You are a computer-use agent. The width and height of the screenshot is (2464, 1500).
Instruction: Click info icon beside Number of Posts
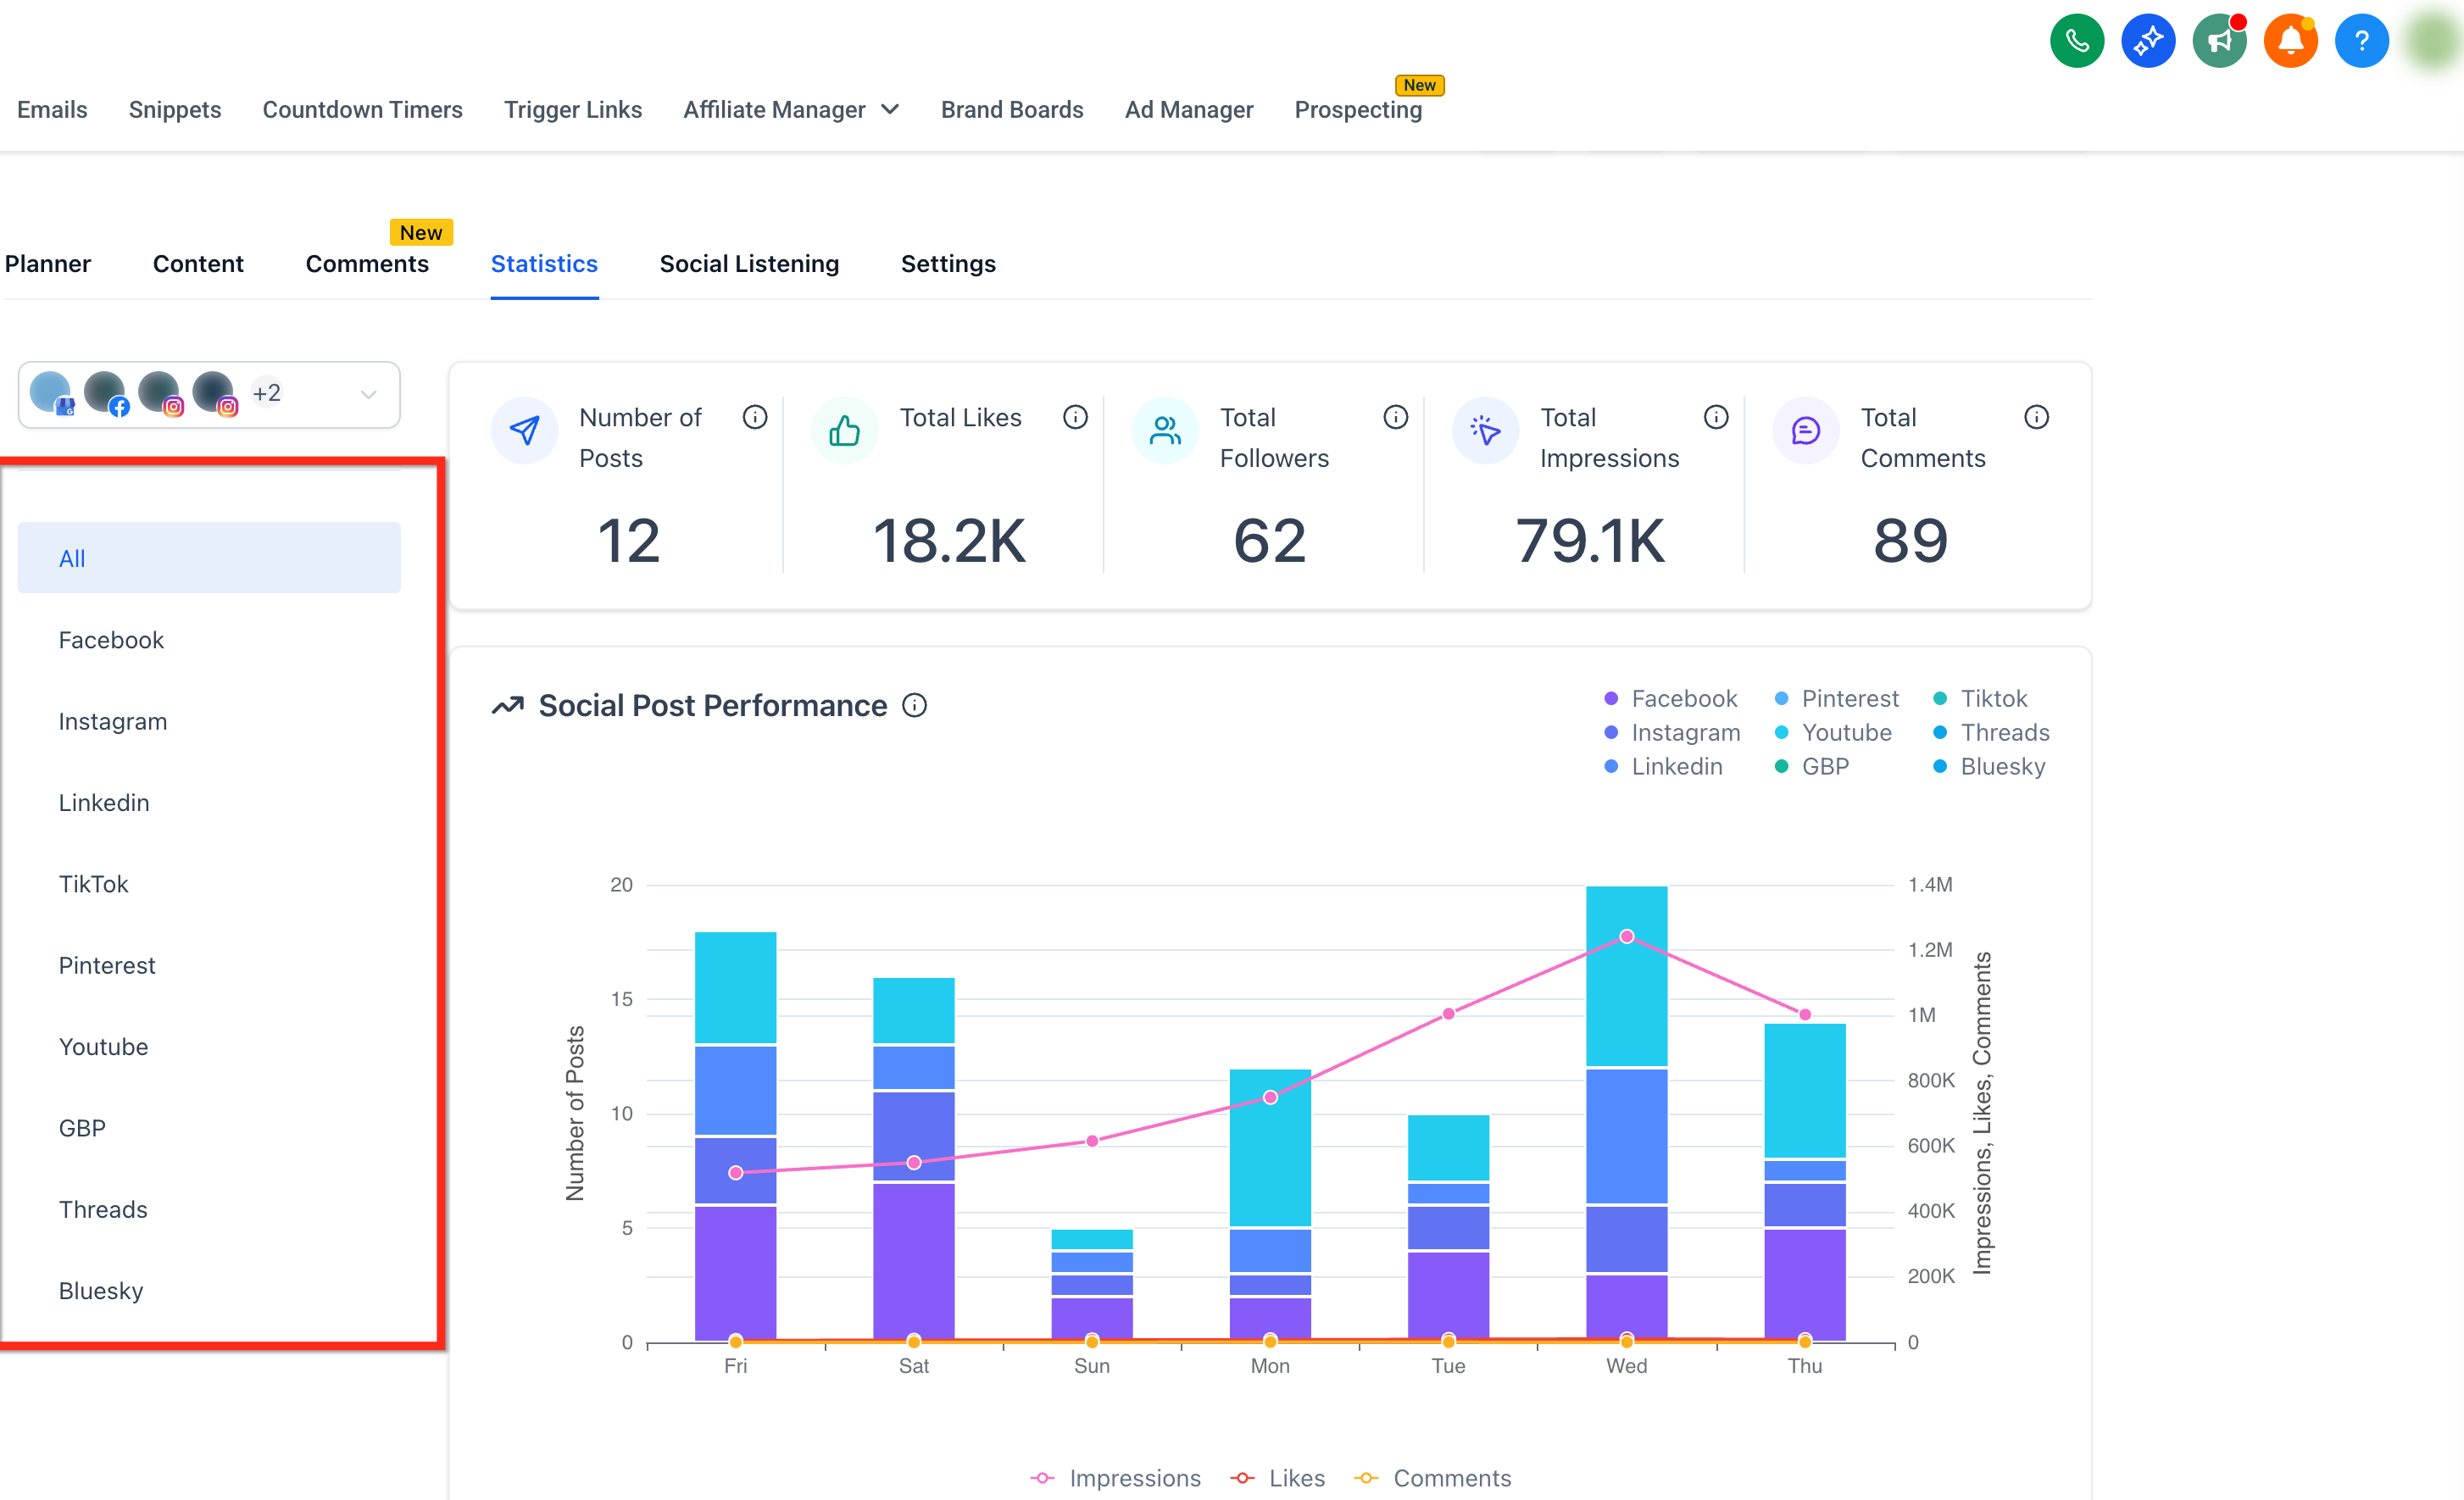(x=755, y=417)
